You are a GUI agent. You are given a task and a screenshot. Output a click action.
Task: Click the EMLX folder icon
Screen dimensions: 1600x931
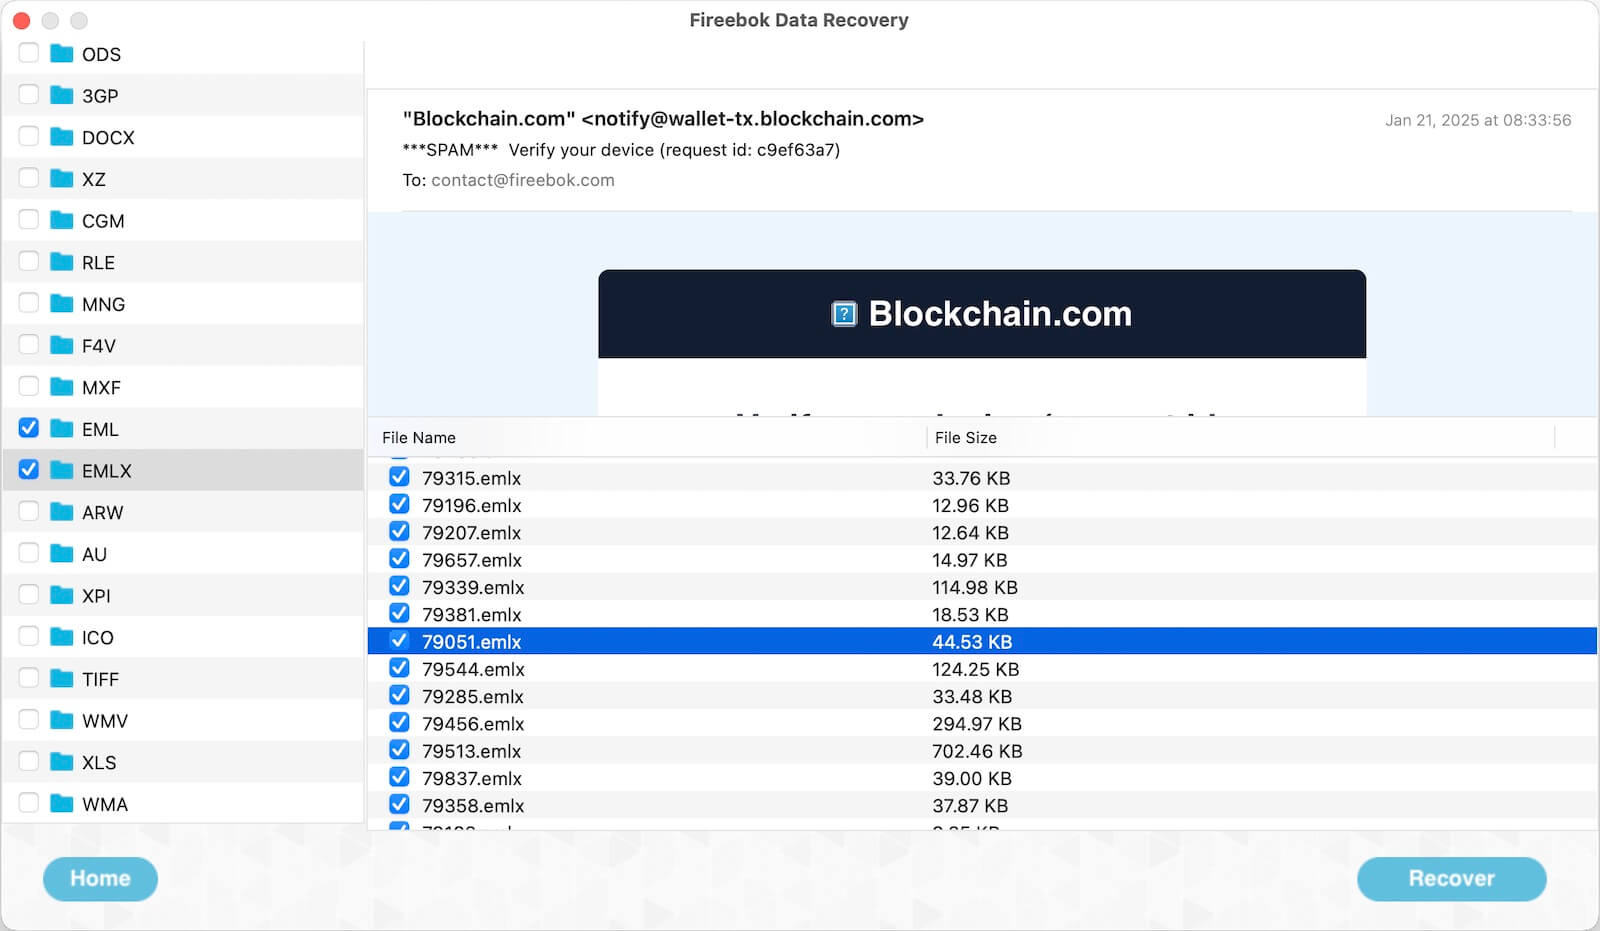pyautogui.click(x=62, y=470)
